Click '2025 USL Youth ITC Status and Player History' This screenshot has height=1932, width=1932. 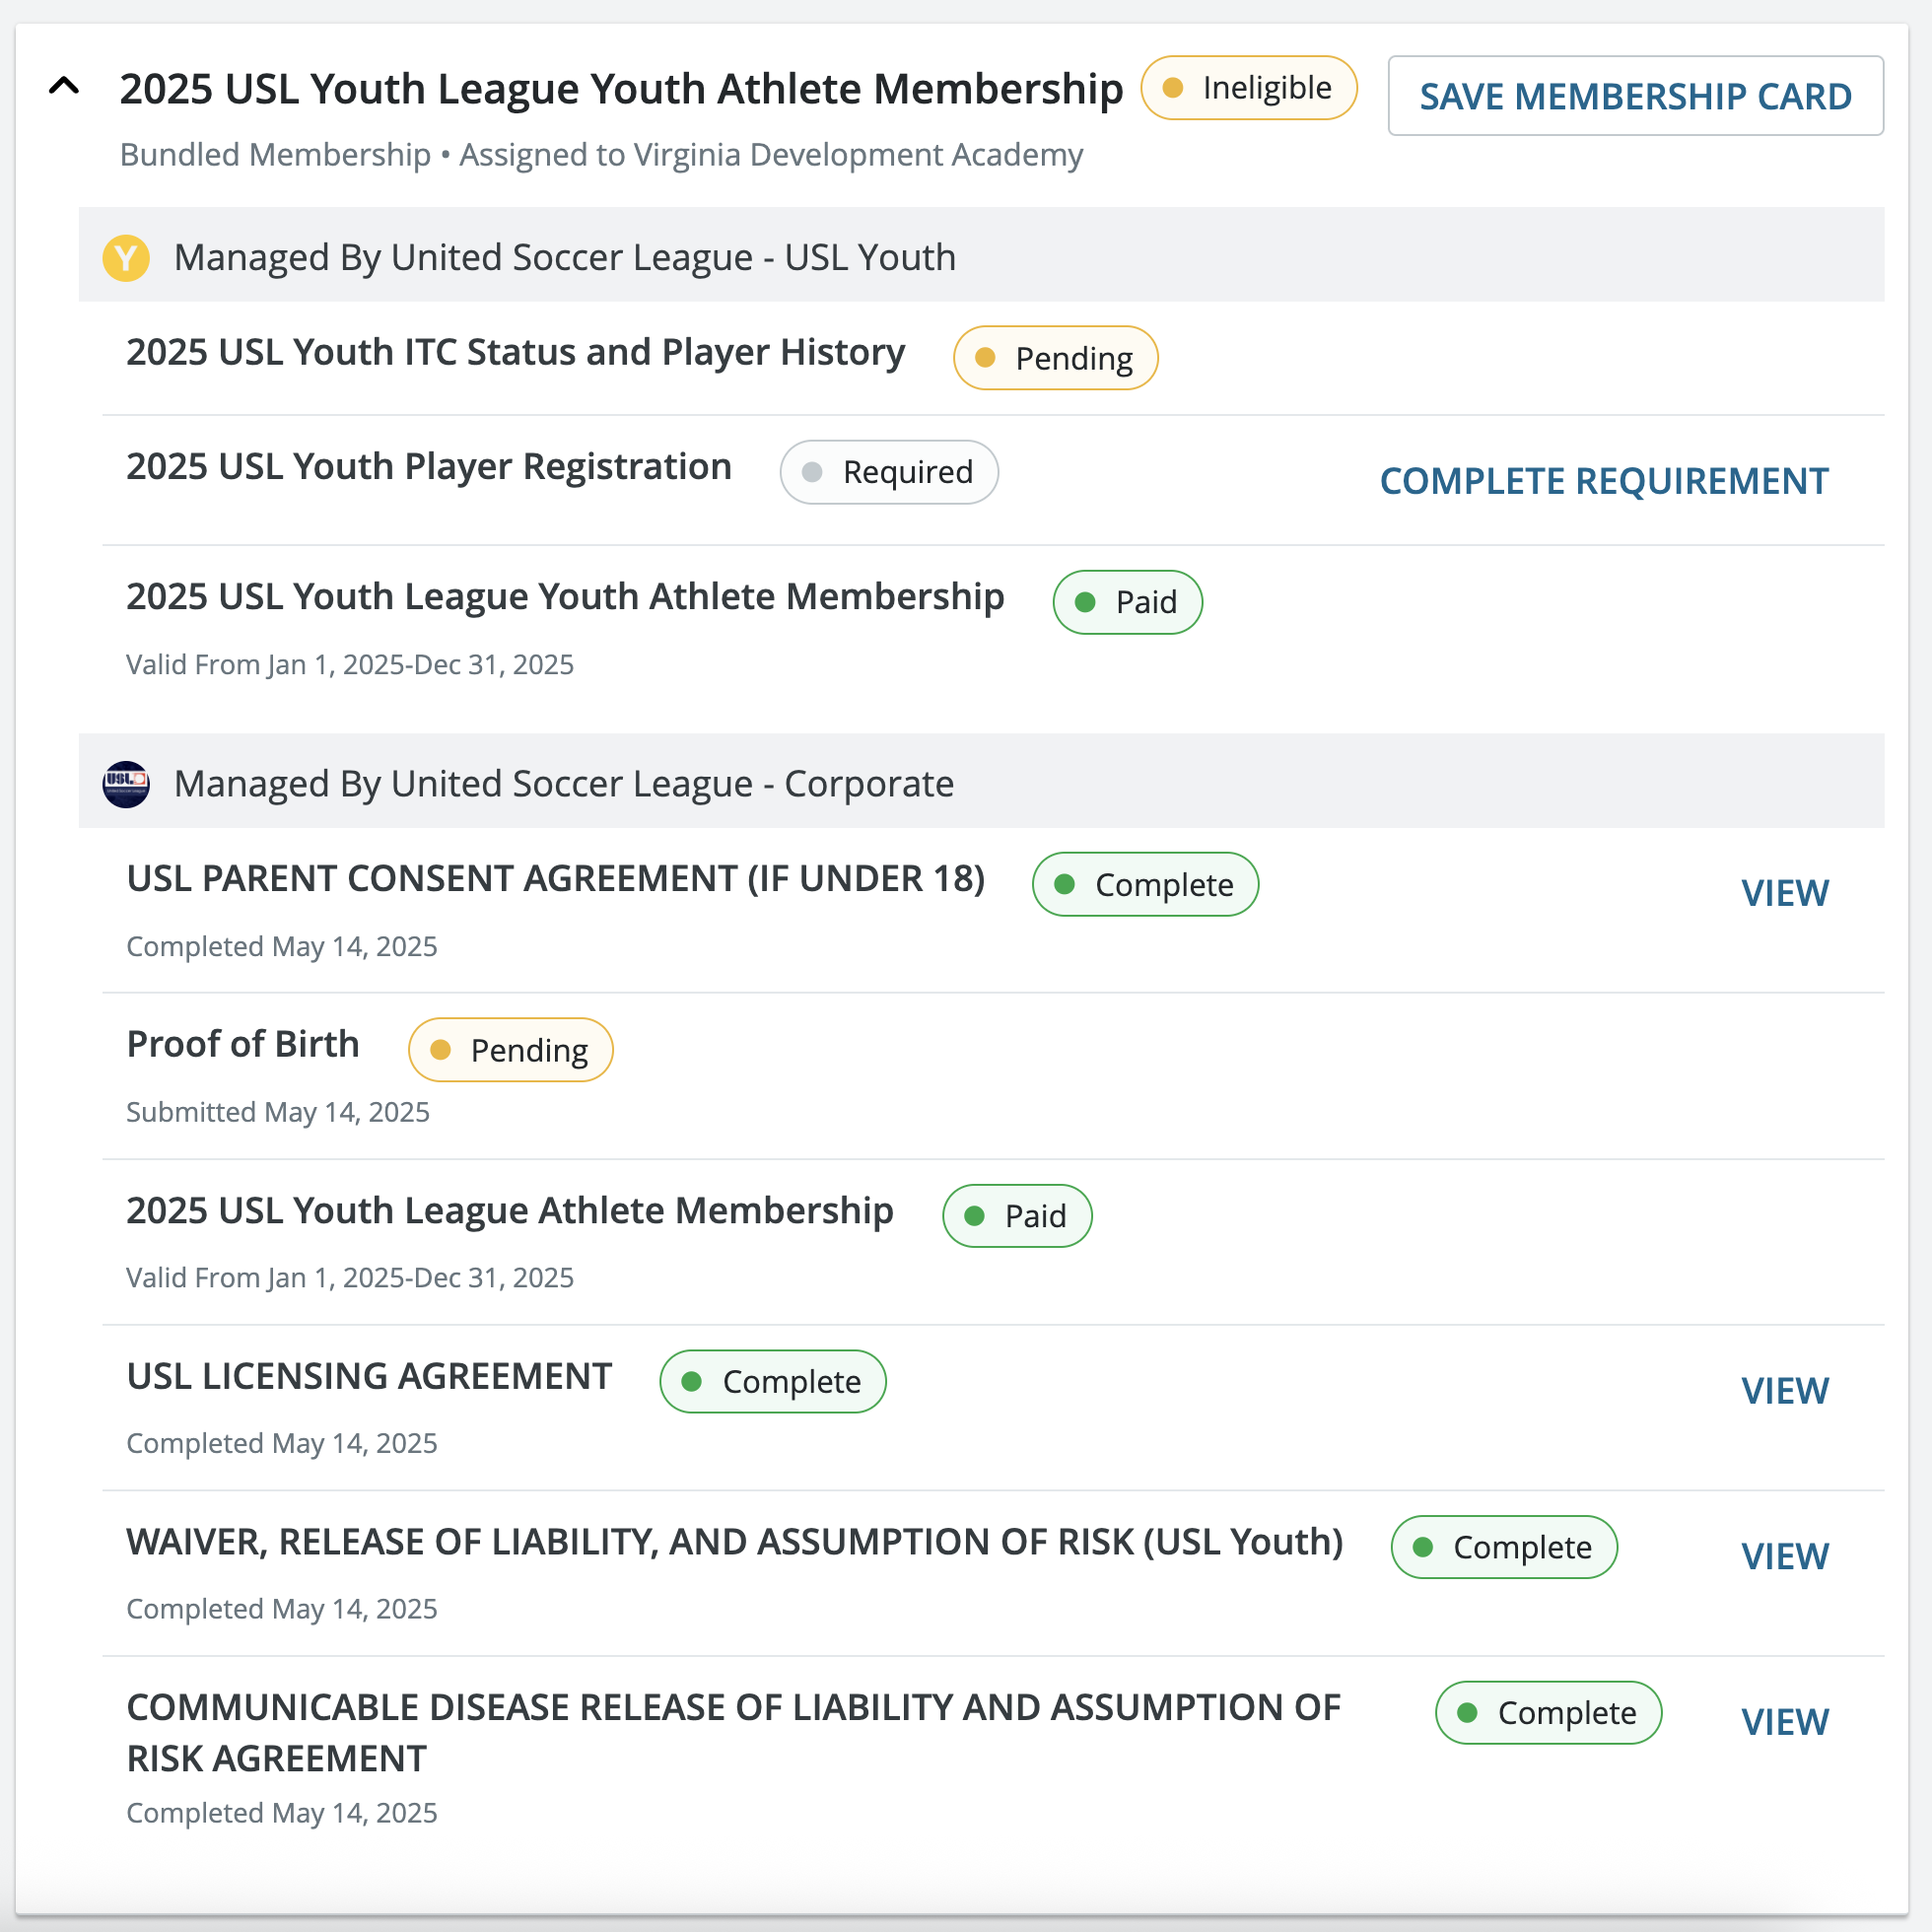515,353
